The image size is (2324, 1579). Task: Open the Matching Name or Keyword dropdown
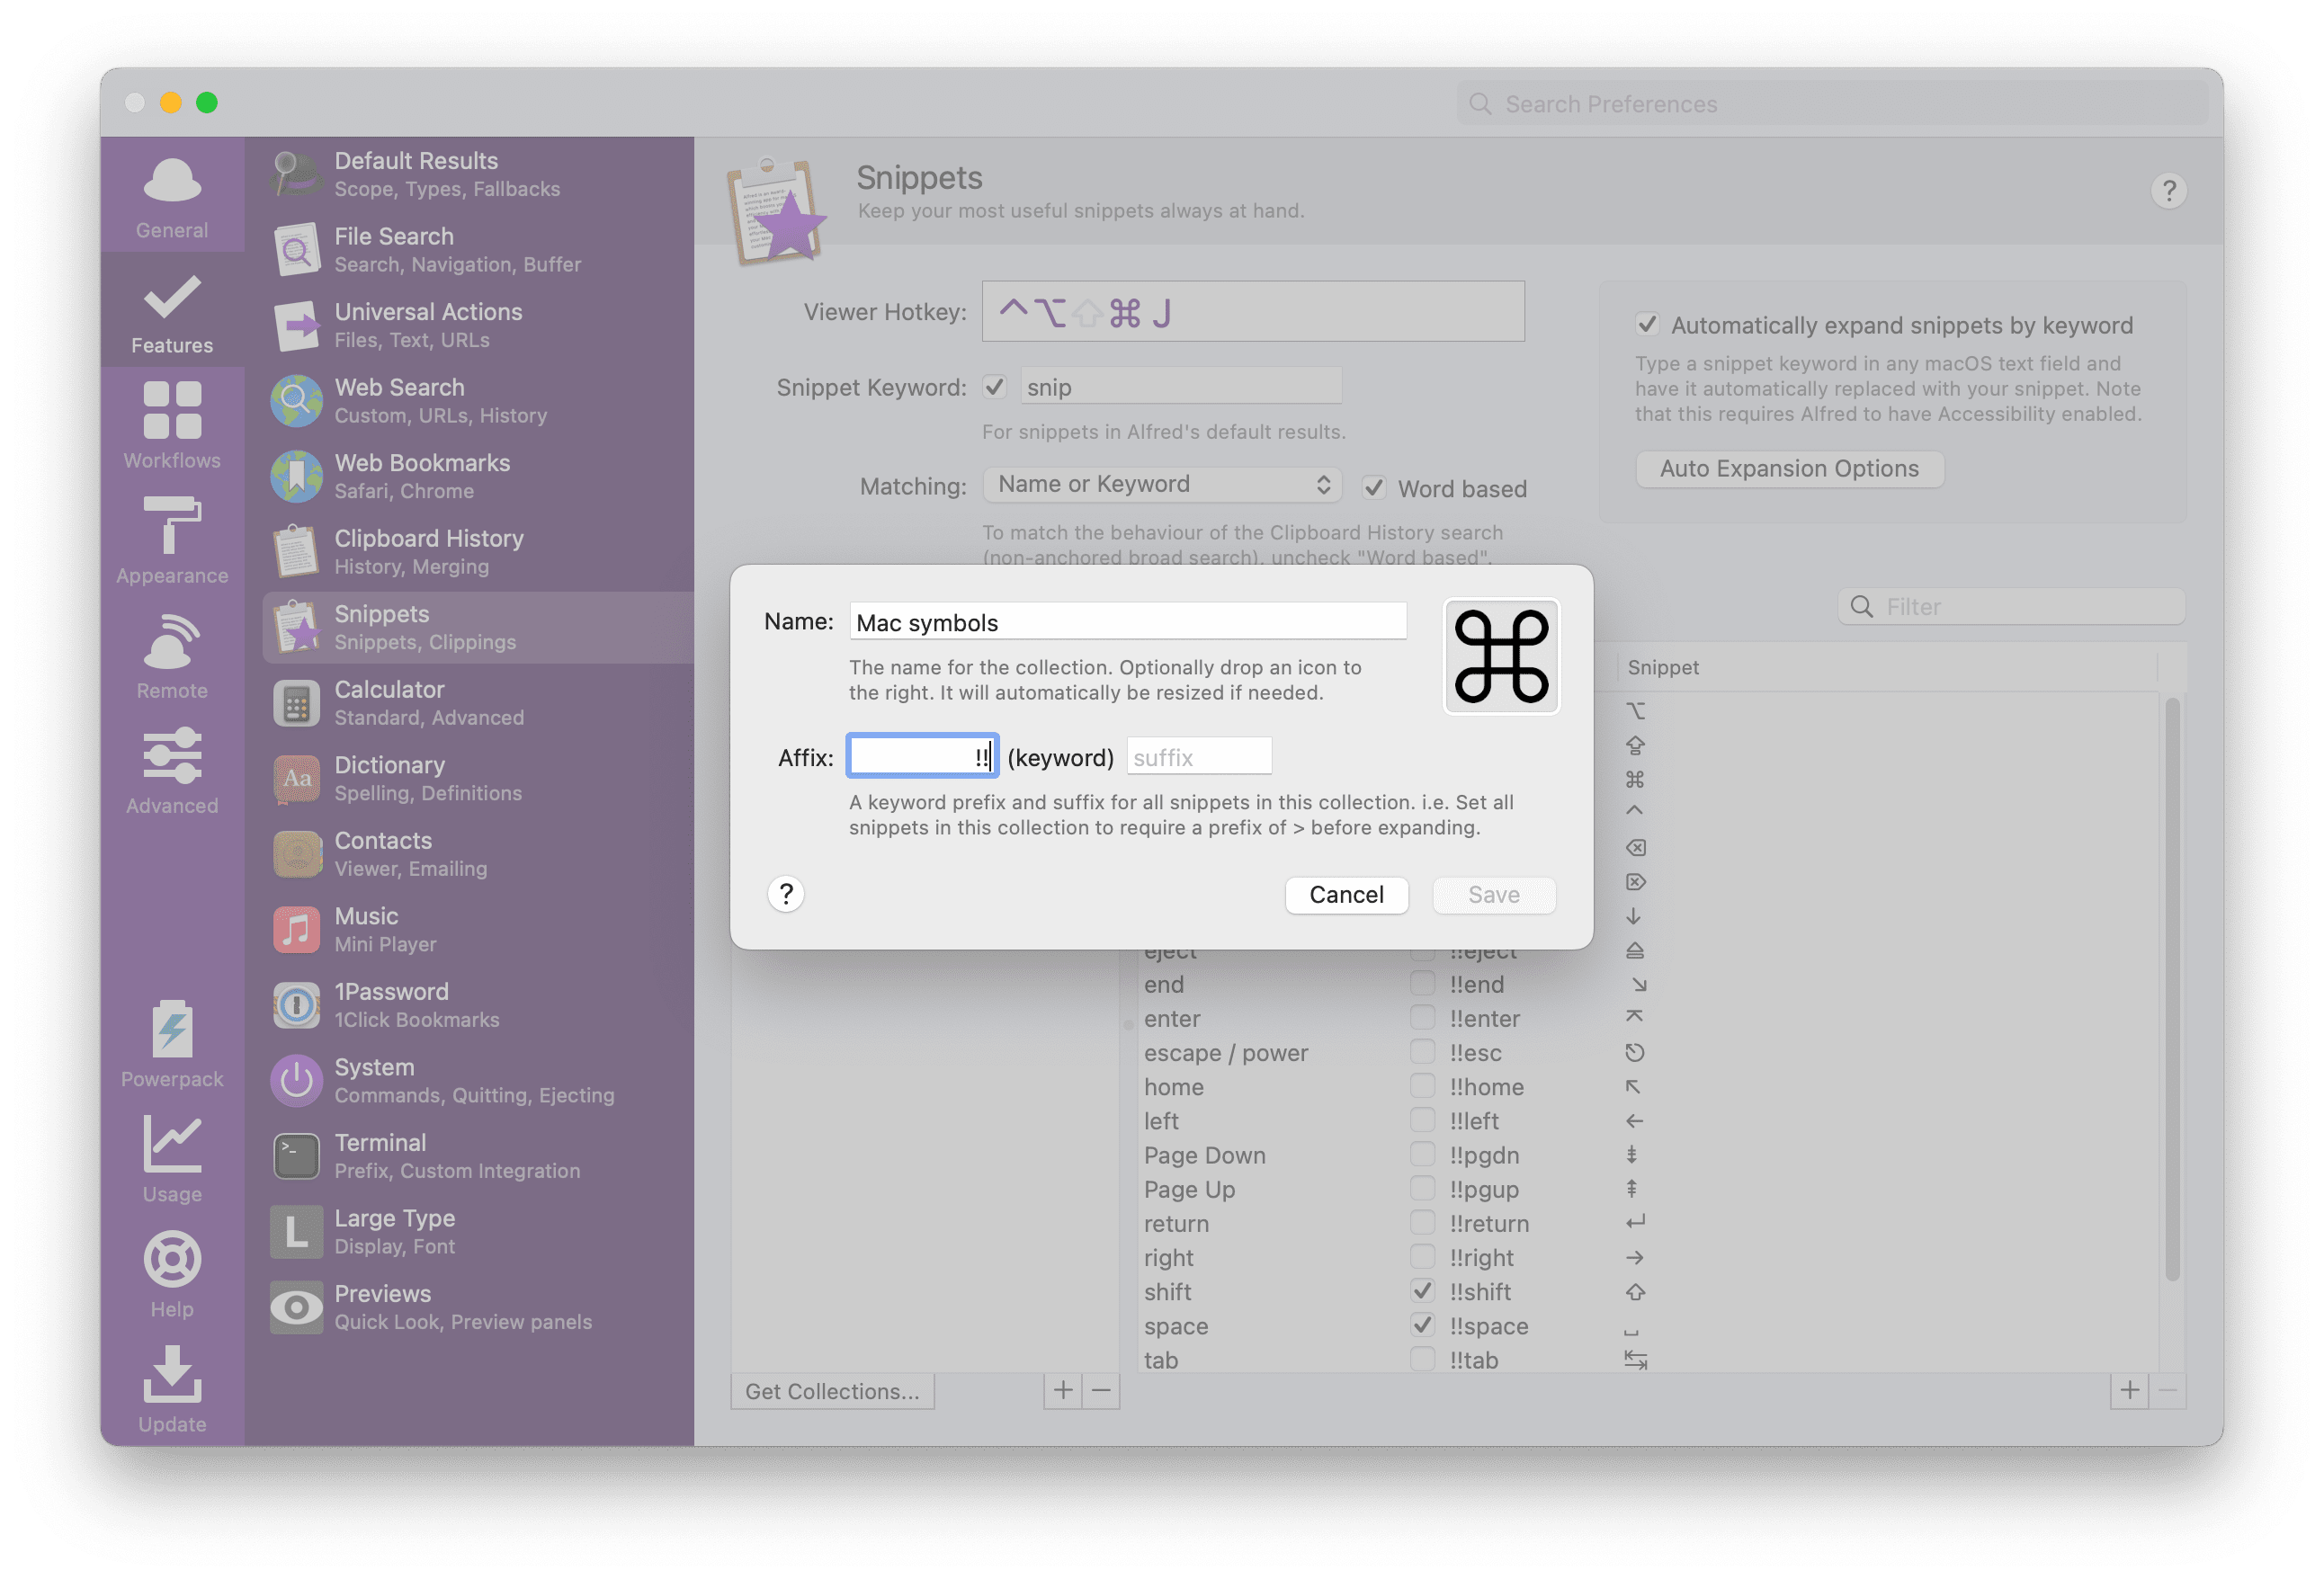click(x=1162, y=485)
